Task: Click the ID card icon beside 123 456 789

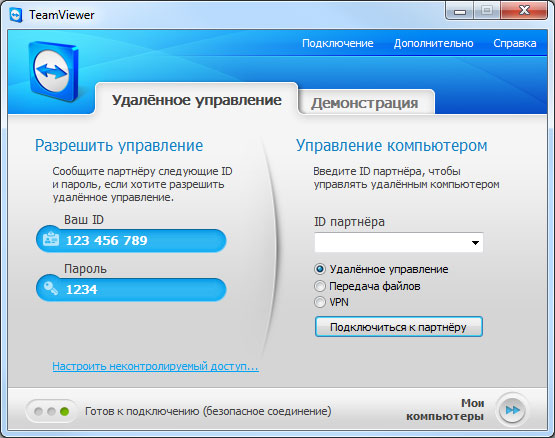Action: (x=51, y=239)
